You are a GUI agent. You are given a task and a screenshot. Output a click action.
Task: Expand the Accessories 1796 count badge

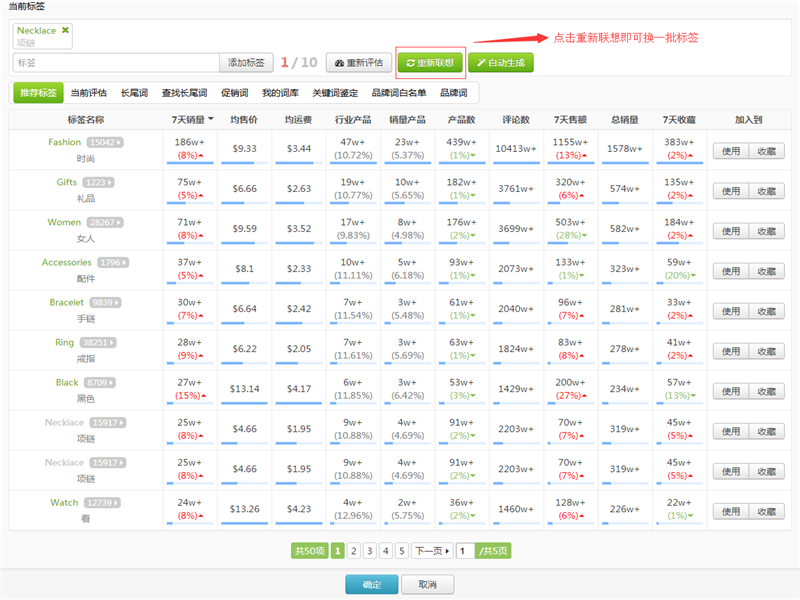click(113, 262)
